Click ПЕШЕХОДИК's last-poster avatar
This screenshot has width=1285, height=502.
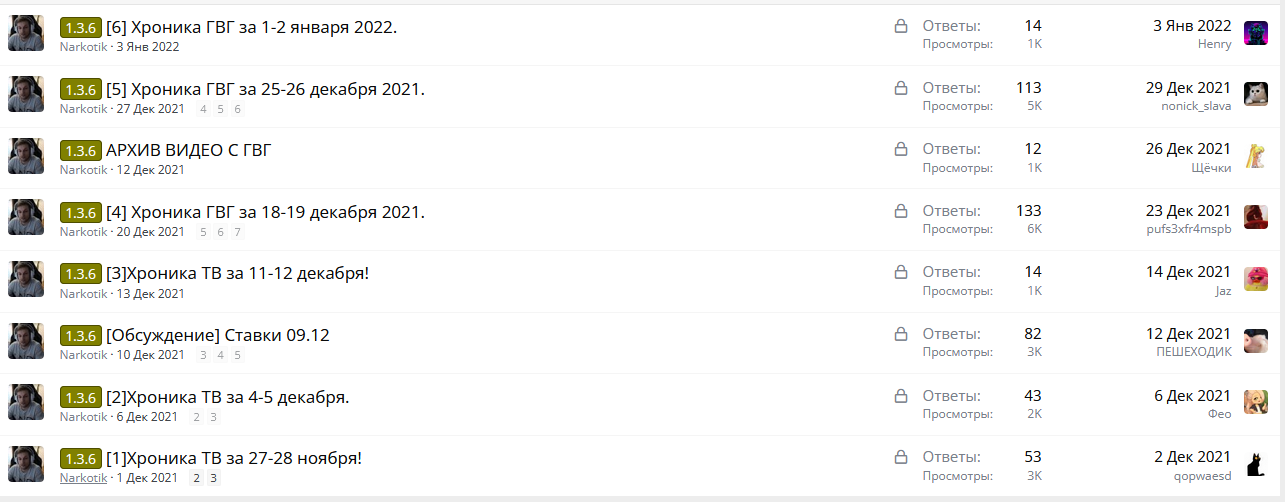click(1256, 341)
